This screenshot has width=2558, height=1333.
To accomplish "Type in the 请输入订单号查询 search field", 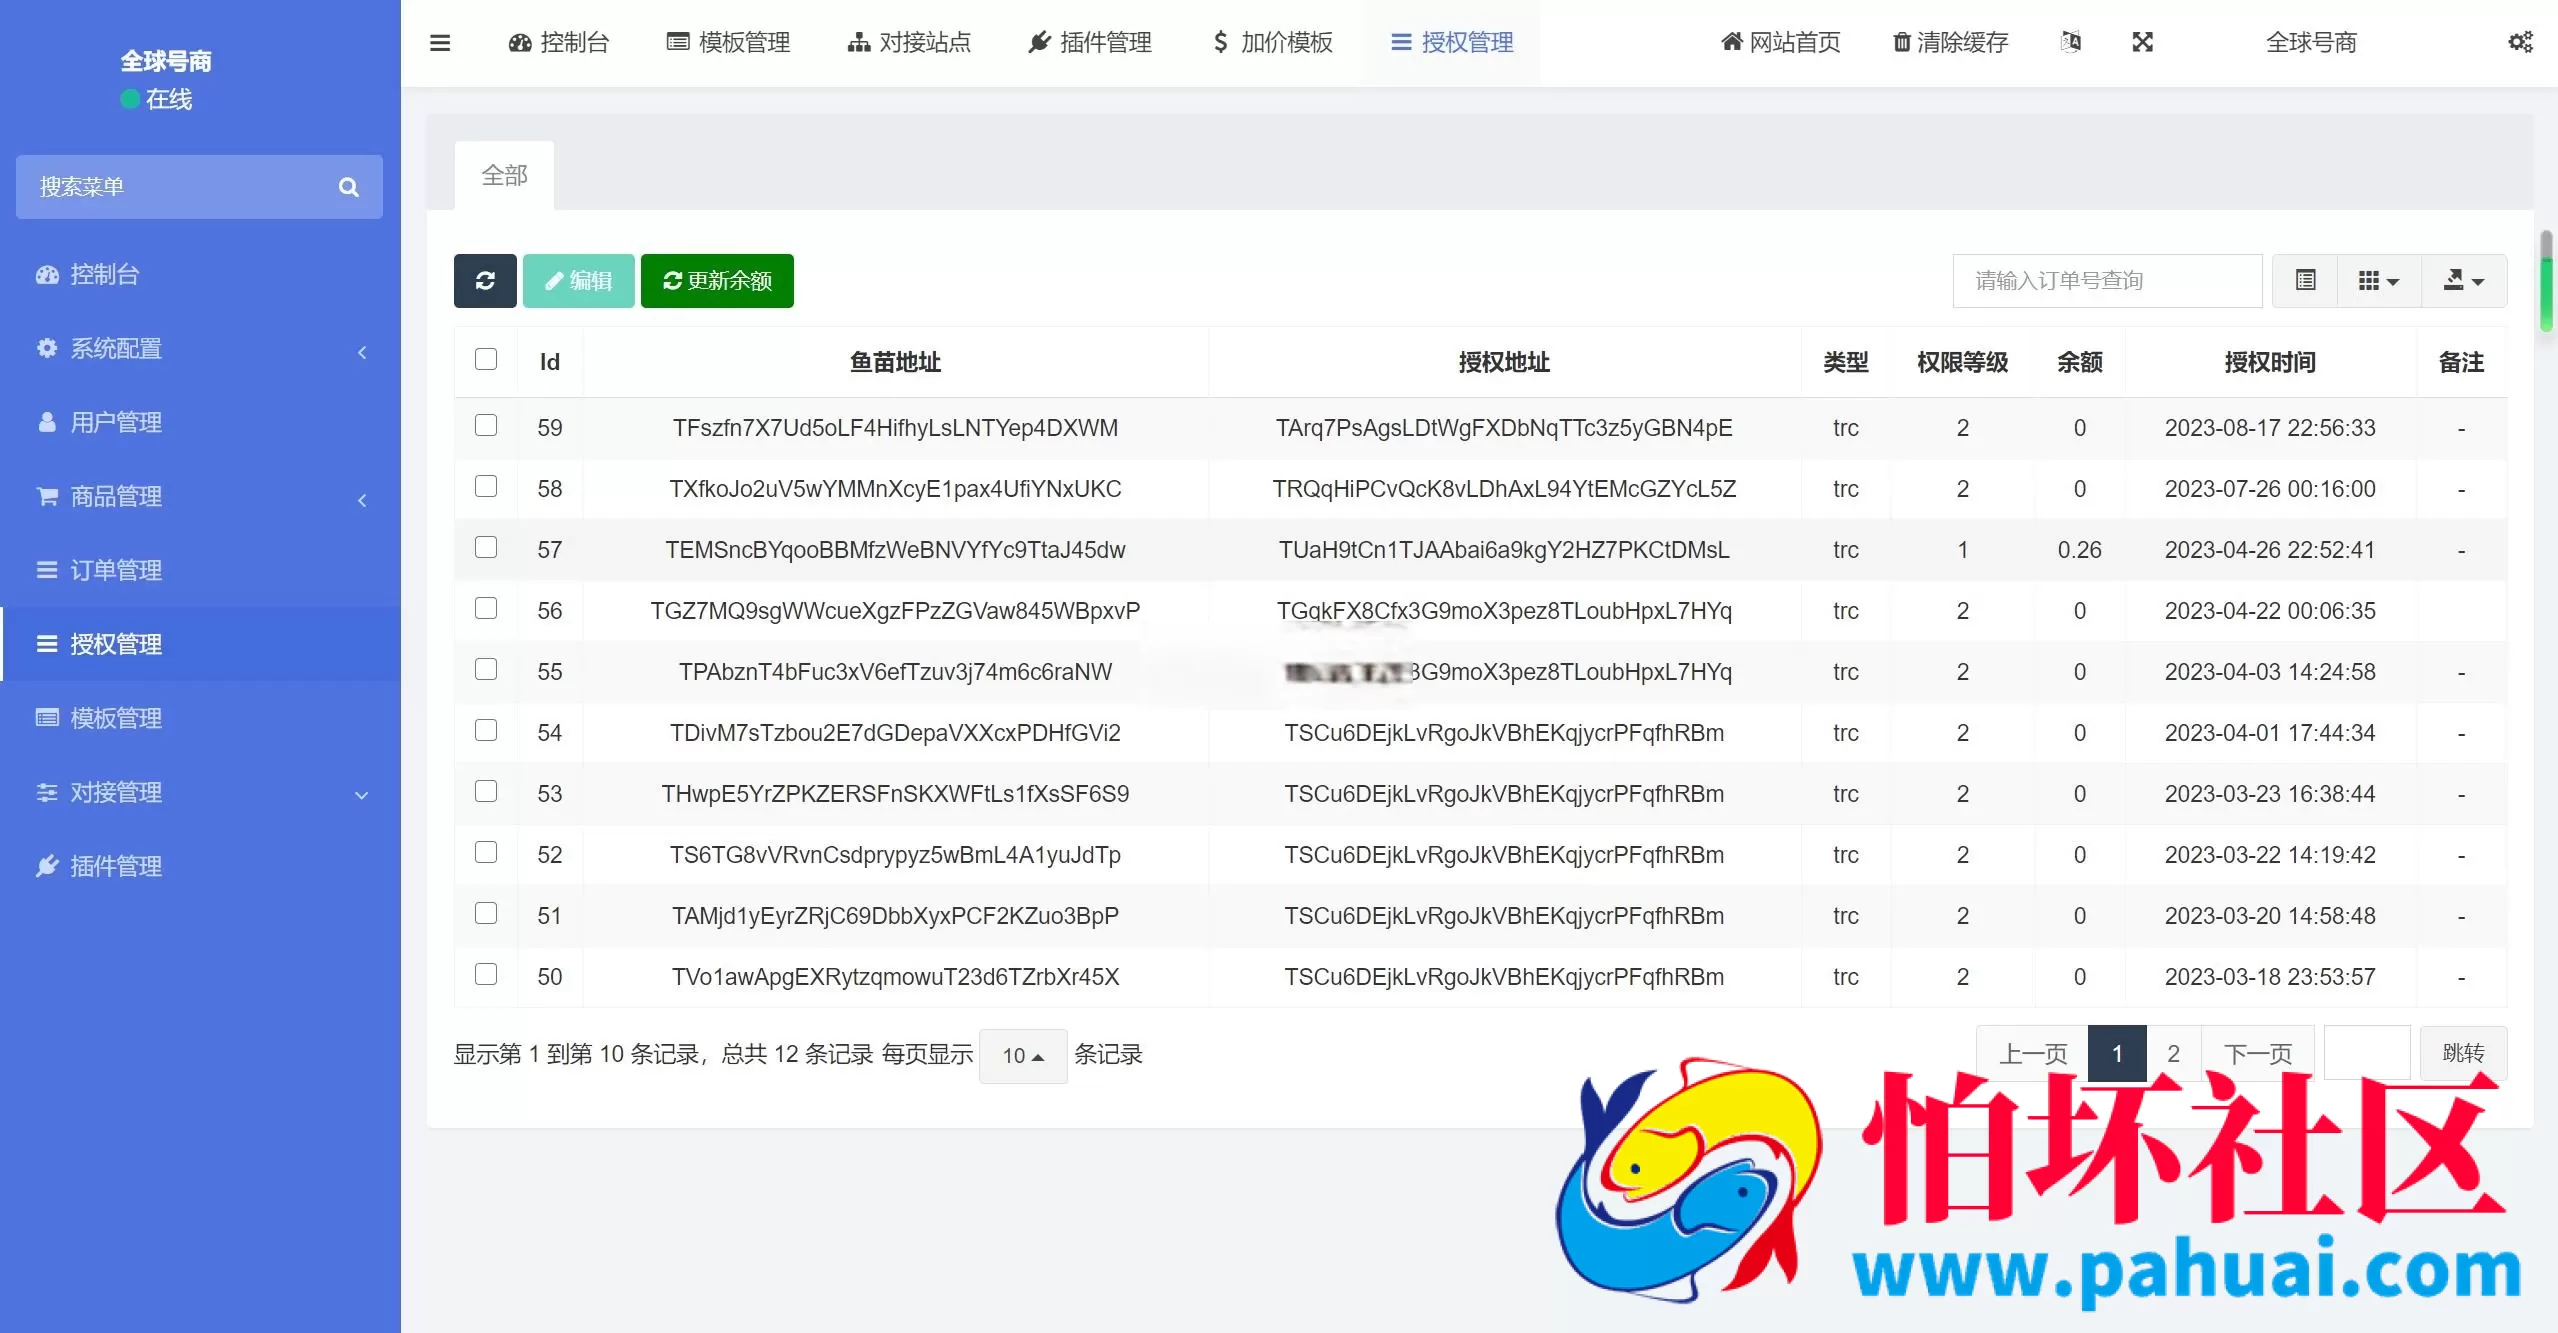I will (2106, 281).
